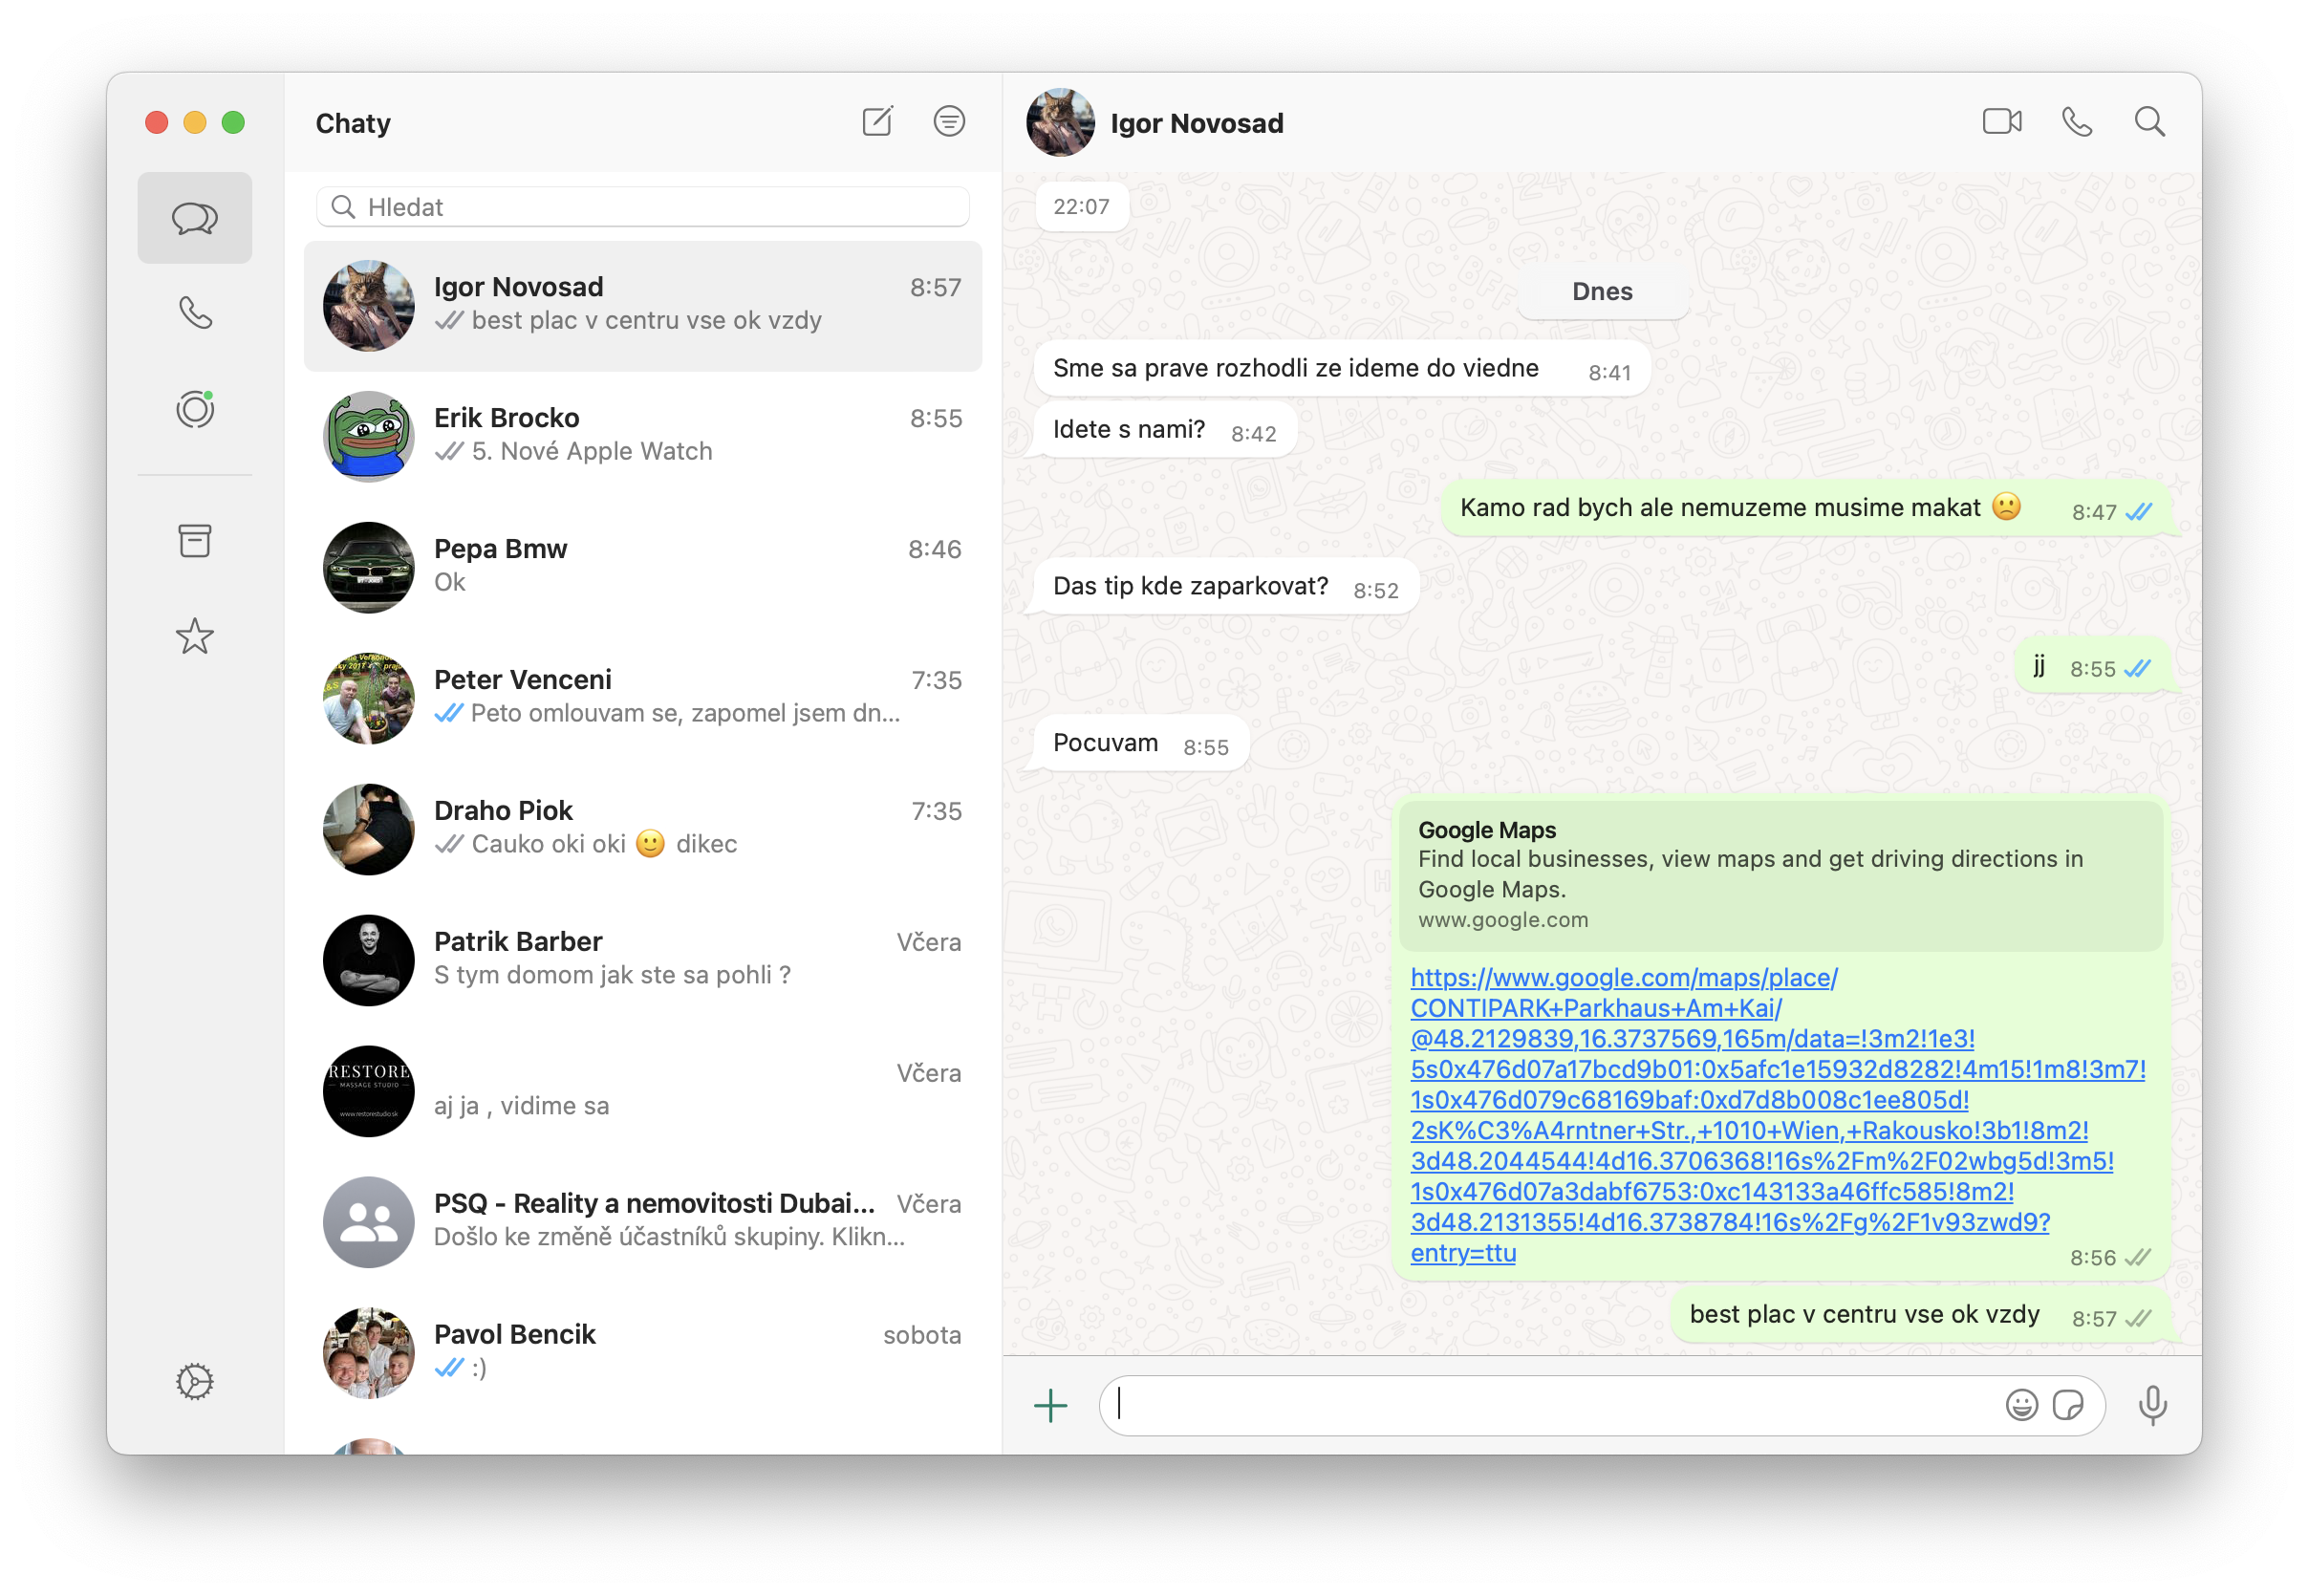Open WhatsApp settings gear

(x=195, y=1382)
